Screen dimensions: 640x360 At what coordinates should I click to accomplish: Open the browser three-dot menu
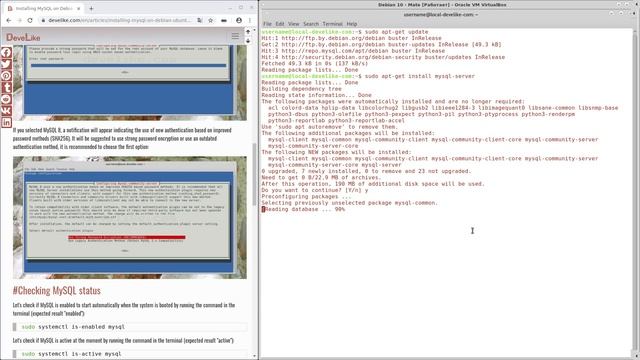click(250, 20)
